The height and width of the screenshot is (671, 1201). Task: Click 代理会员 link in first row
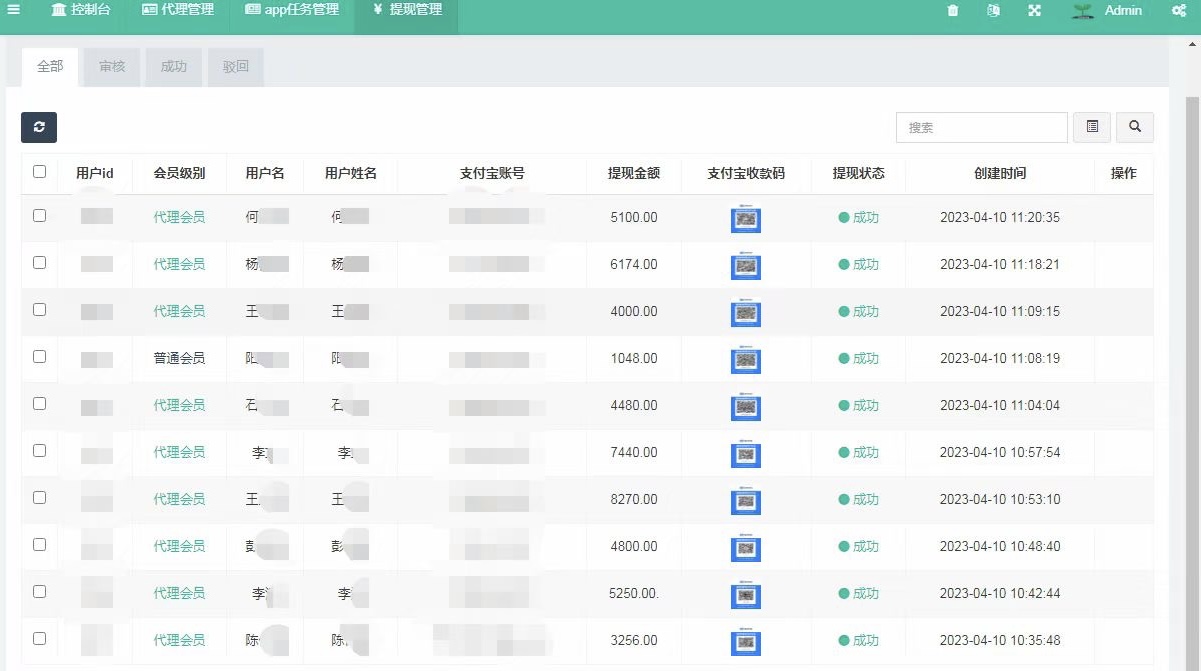pyautogui.click(x=179, y=217)
